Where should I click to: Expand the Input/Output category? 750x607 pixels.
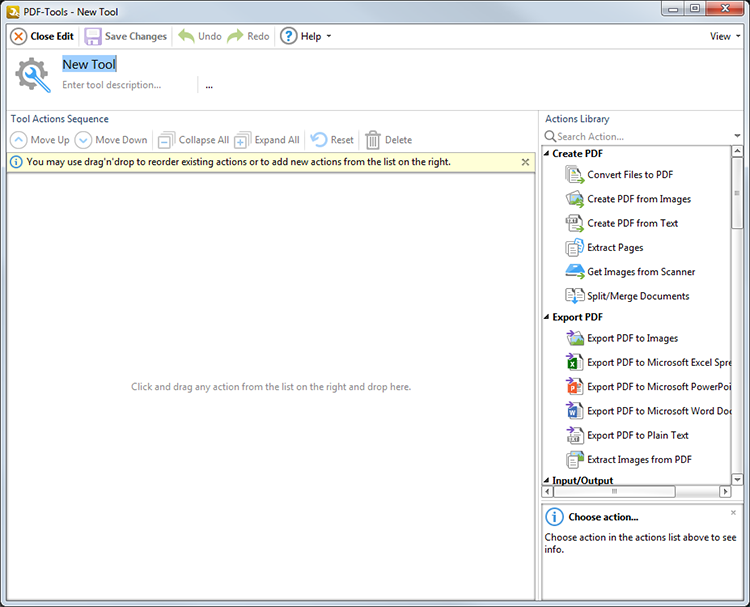pyautogui.click(x=547, y=481)
